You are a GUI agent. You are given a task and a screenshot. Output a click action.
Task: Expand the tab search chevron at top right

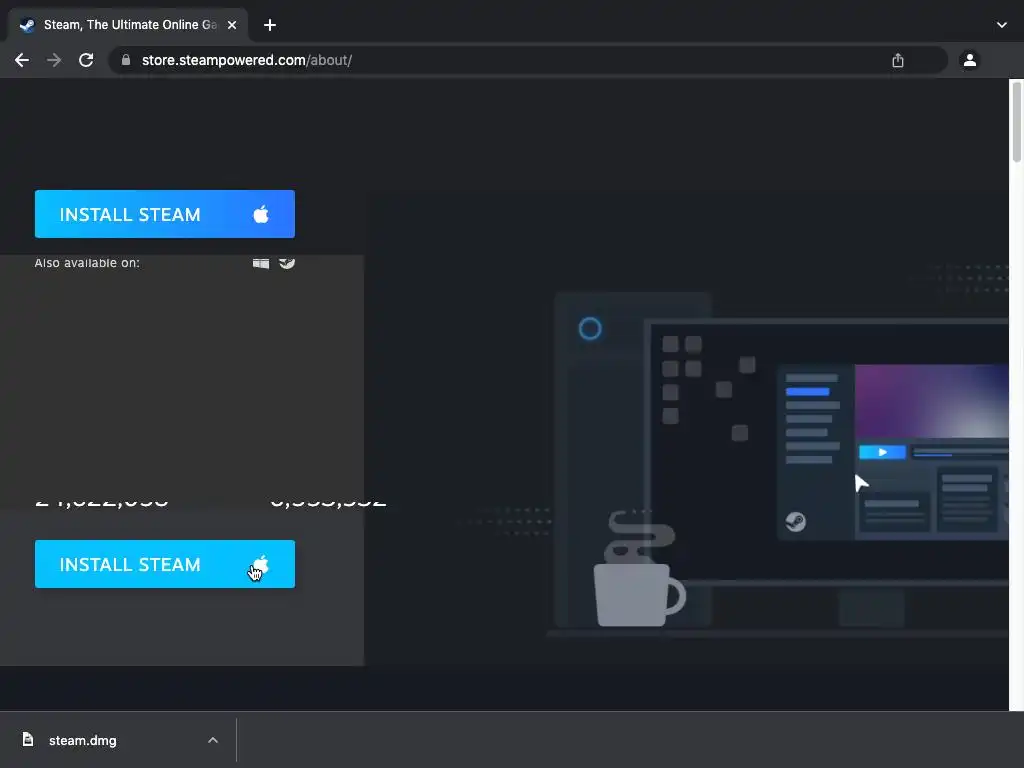(x=1002, y=25)
